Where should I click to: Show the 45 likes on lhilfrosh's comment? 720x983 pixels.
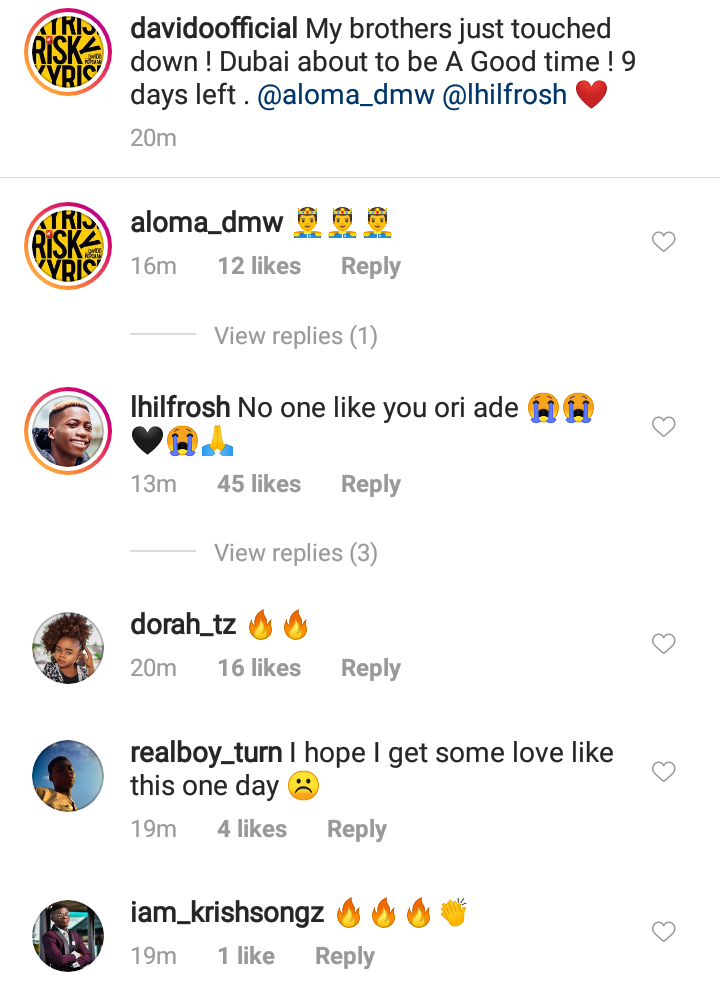pos(259,484)
